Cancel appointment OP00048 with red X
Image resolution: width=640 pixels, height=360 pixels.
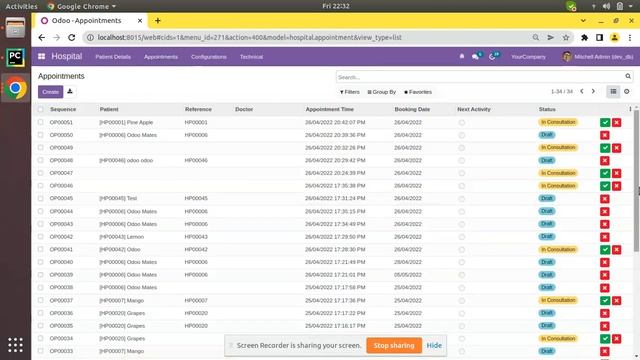605,160
